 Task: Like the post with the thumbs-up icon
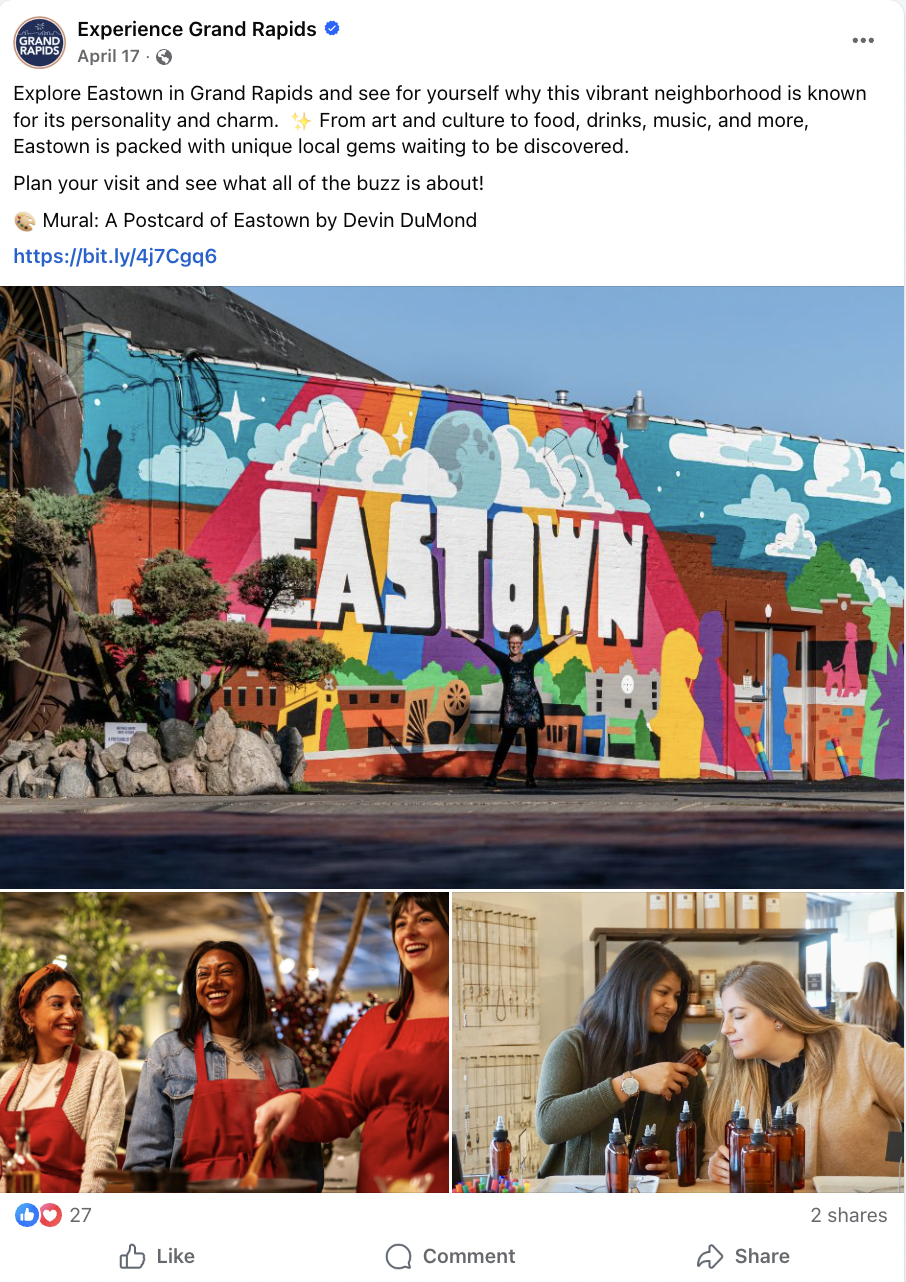point(132,1256)
